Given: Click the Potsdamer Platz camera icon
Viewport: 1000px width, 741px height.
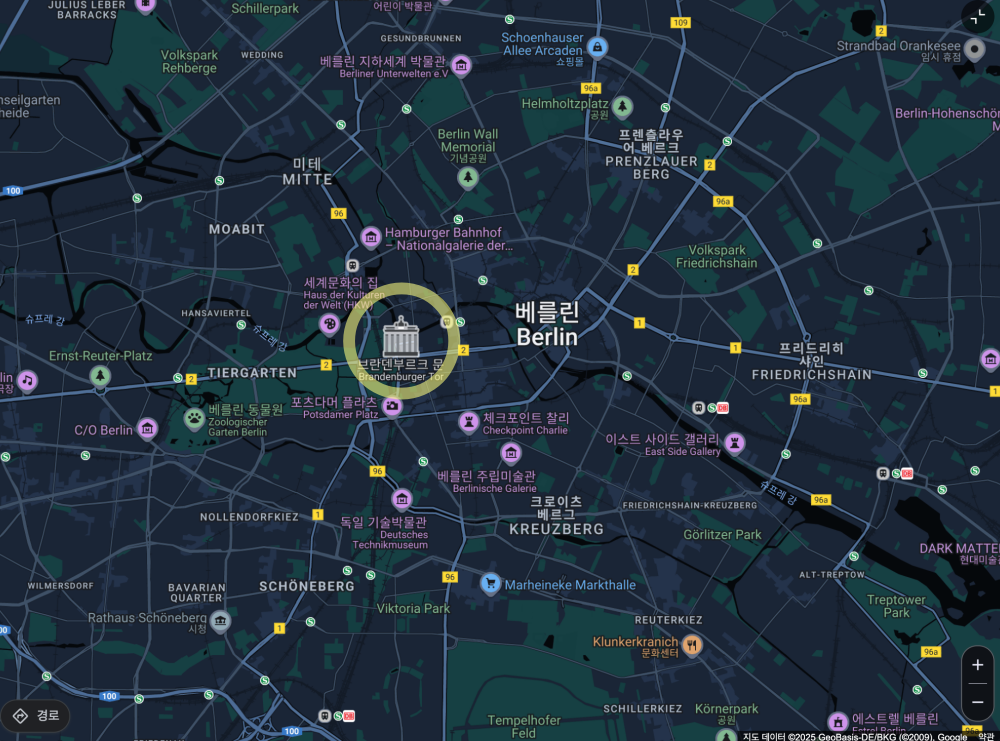Looking at the screenshot, I should (x=392, y=406).
